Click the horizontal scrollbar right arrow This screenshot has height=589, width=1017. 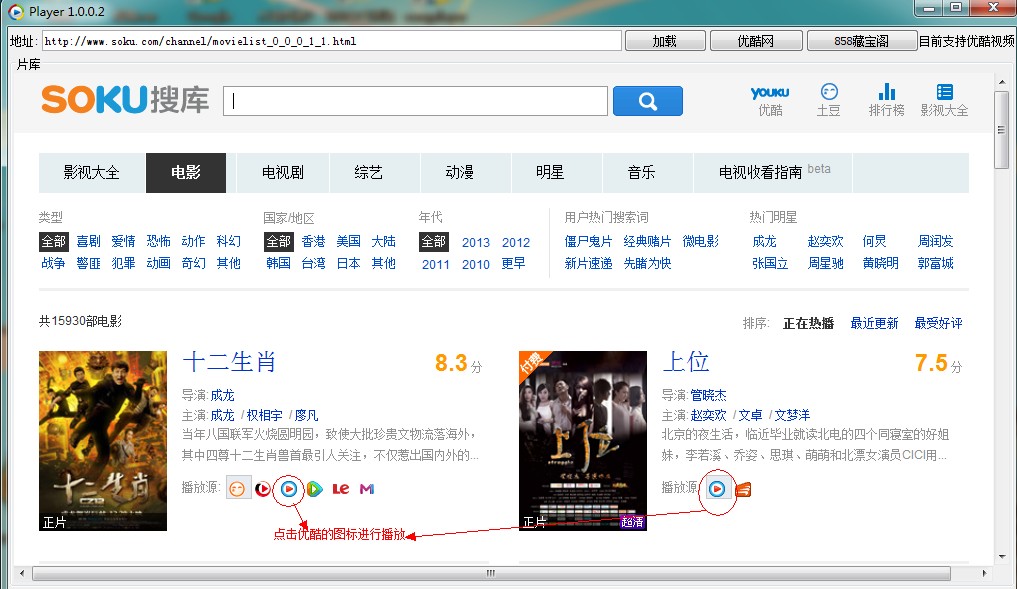[985, 573]
